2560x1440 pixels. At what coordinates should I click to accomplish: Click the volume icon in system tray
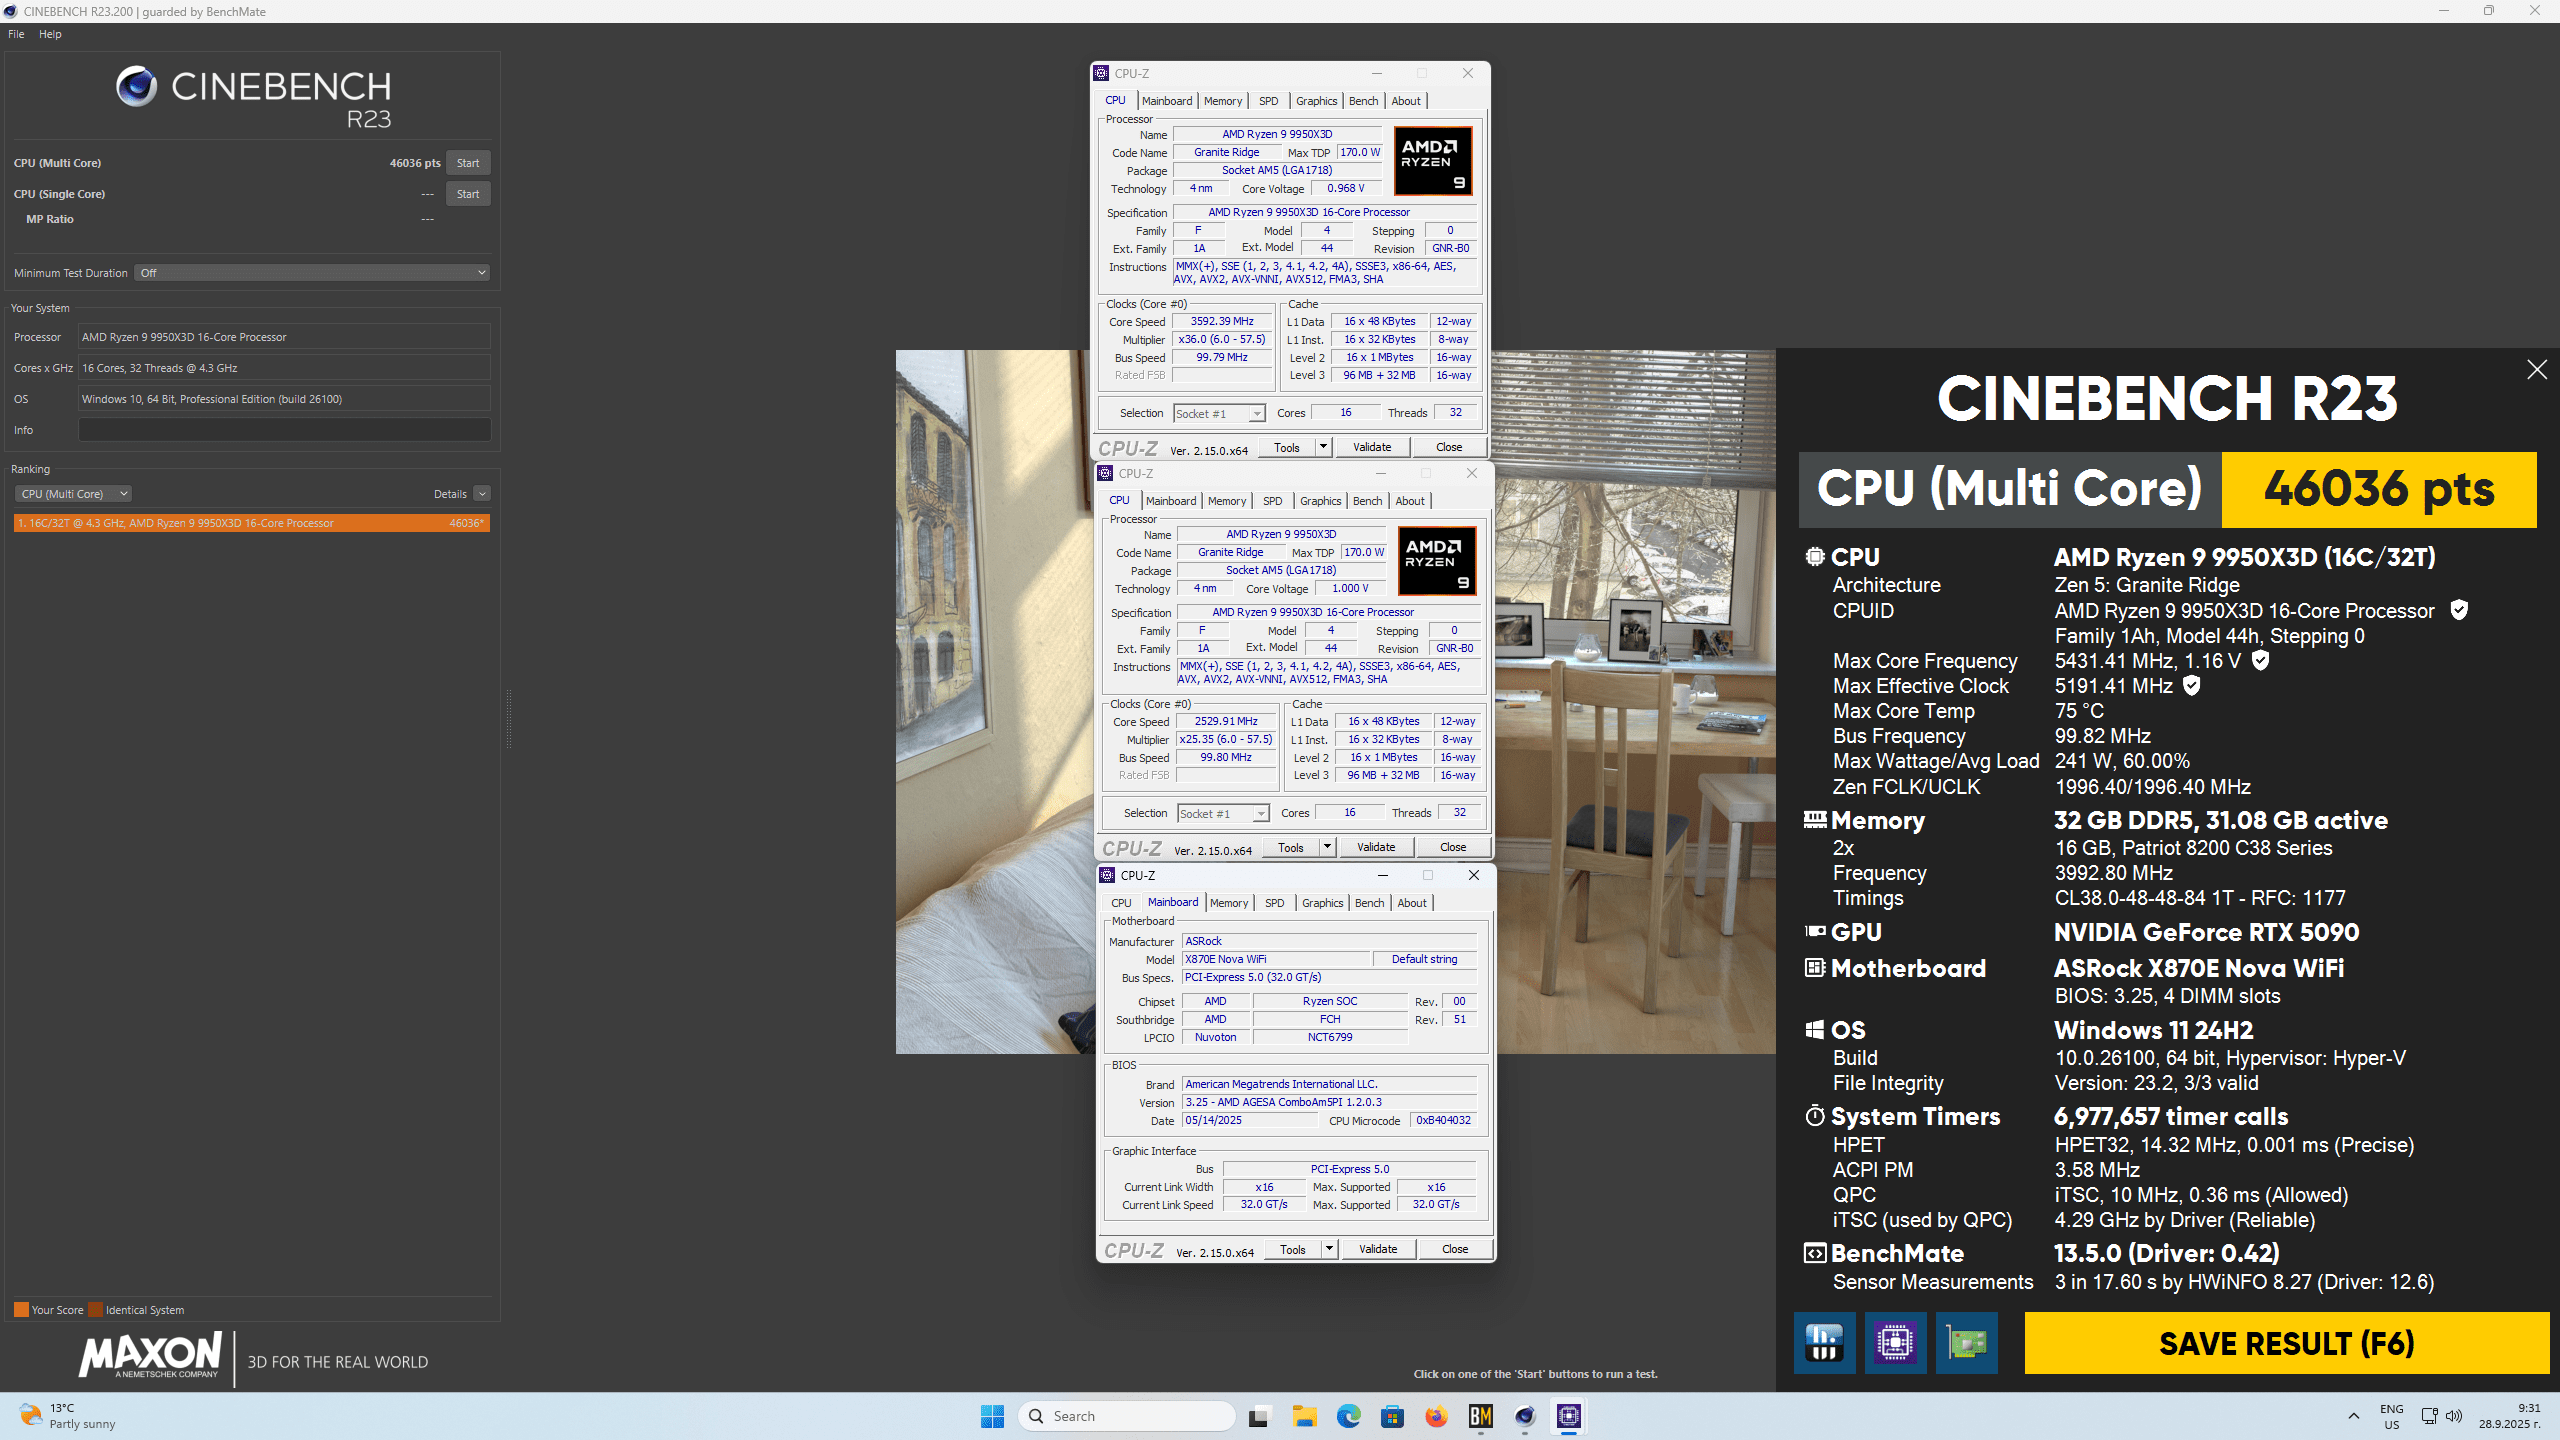pyautogui.click(x=2454, y=1416)
